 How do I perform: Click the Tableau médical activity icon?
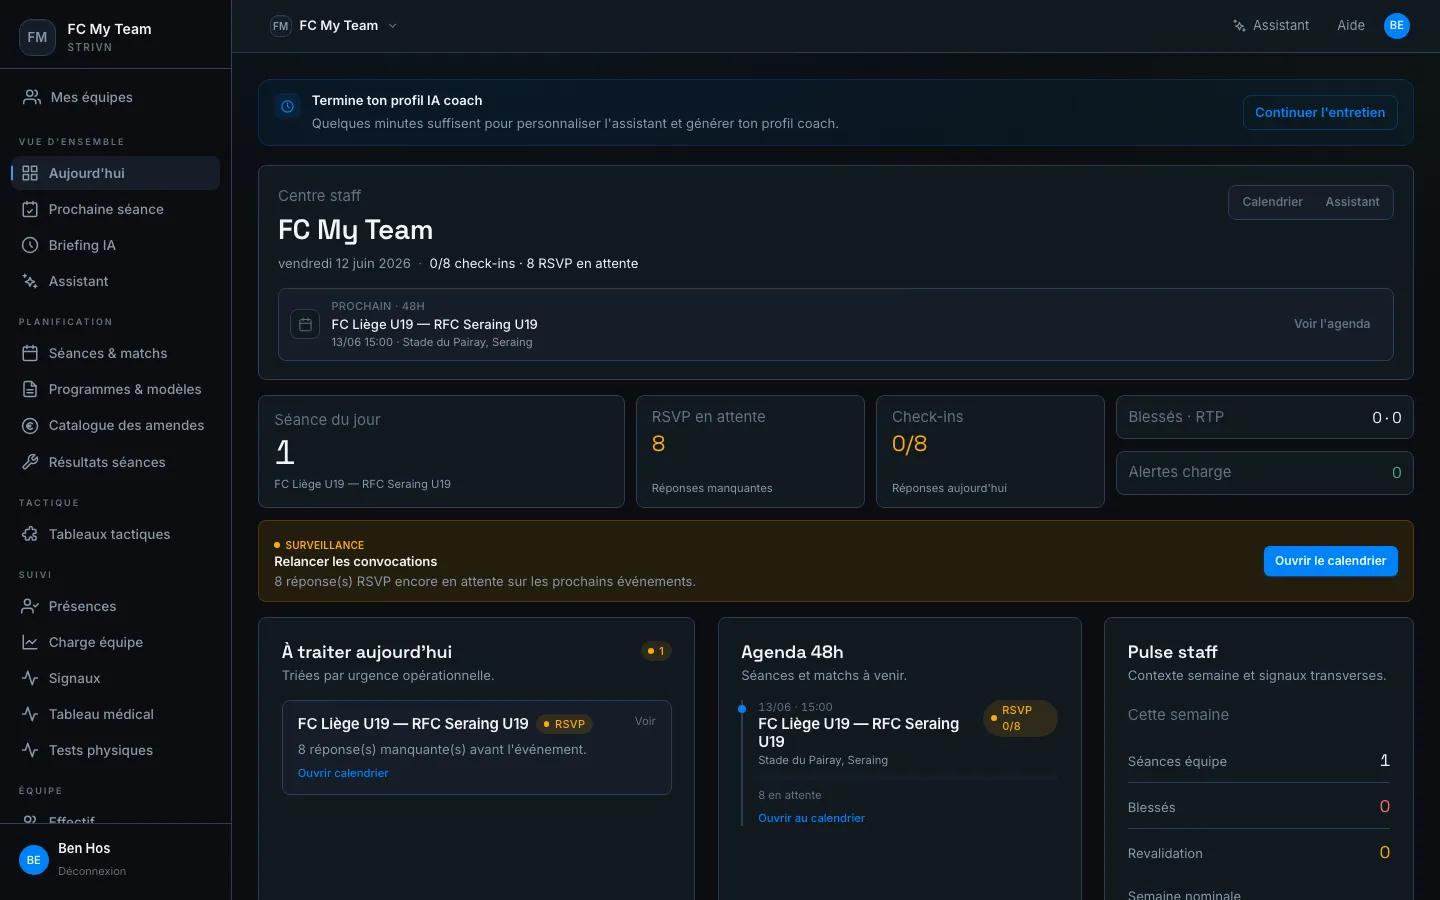[30, 714]
